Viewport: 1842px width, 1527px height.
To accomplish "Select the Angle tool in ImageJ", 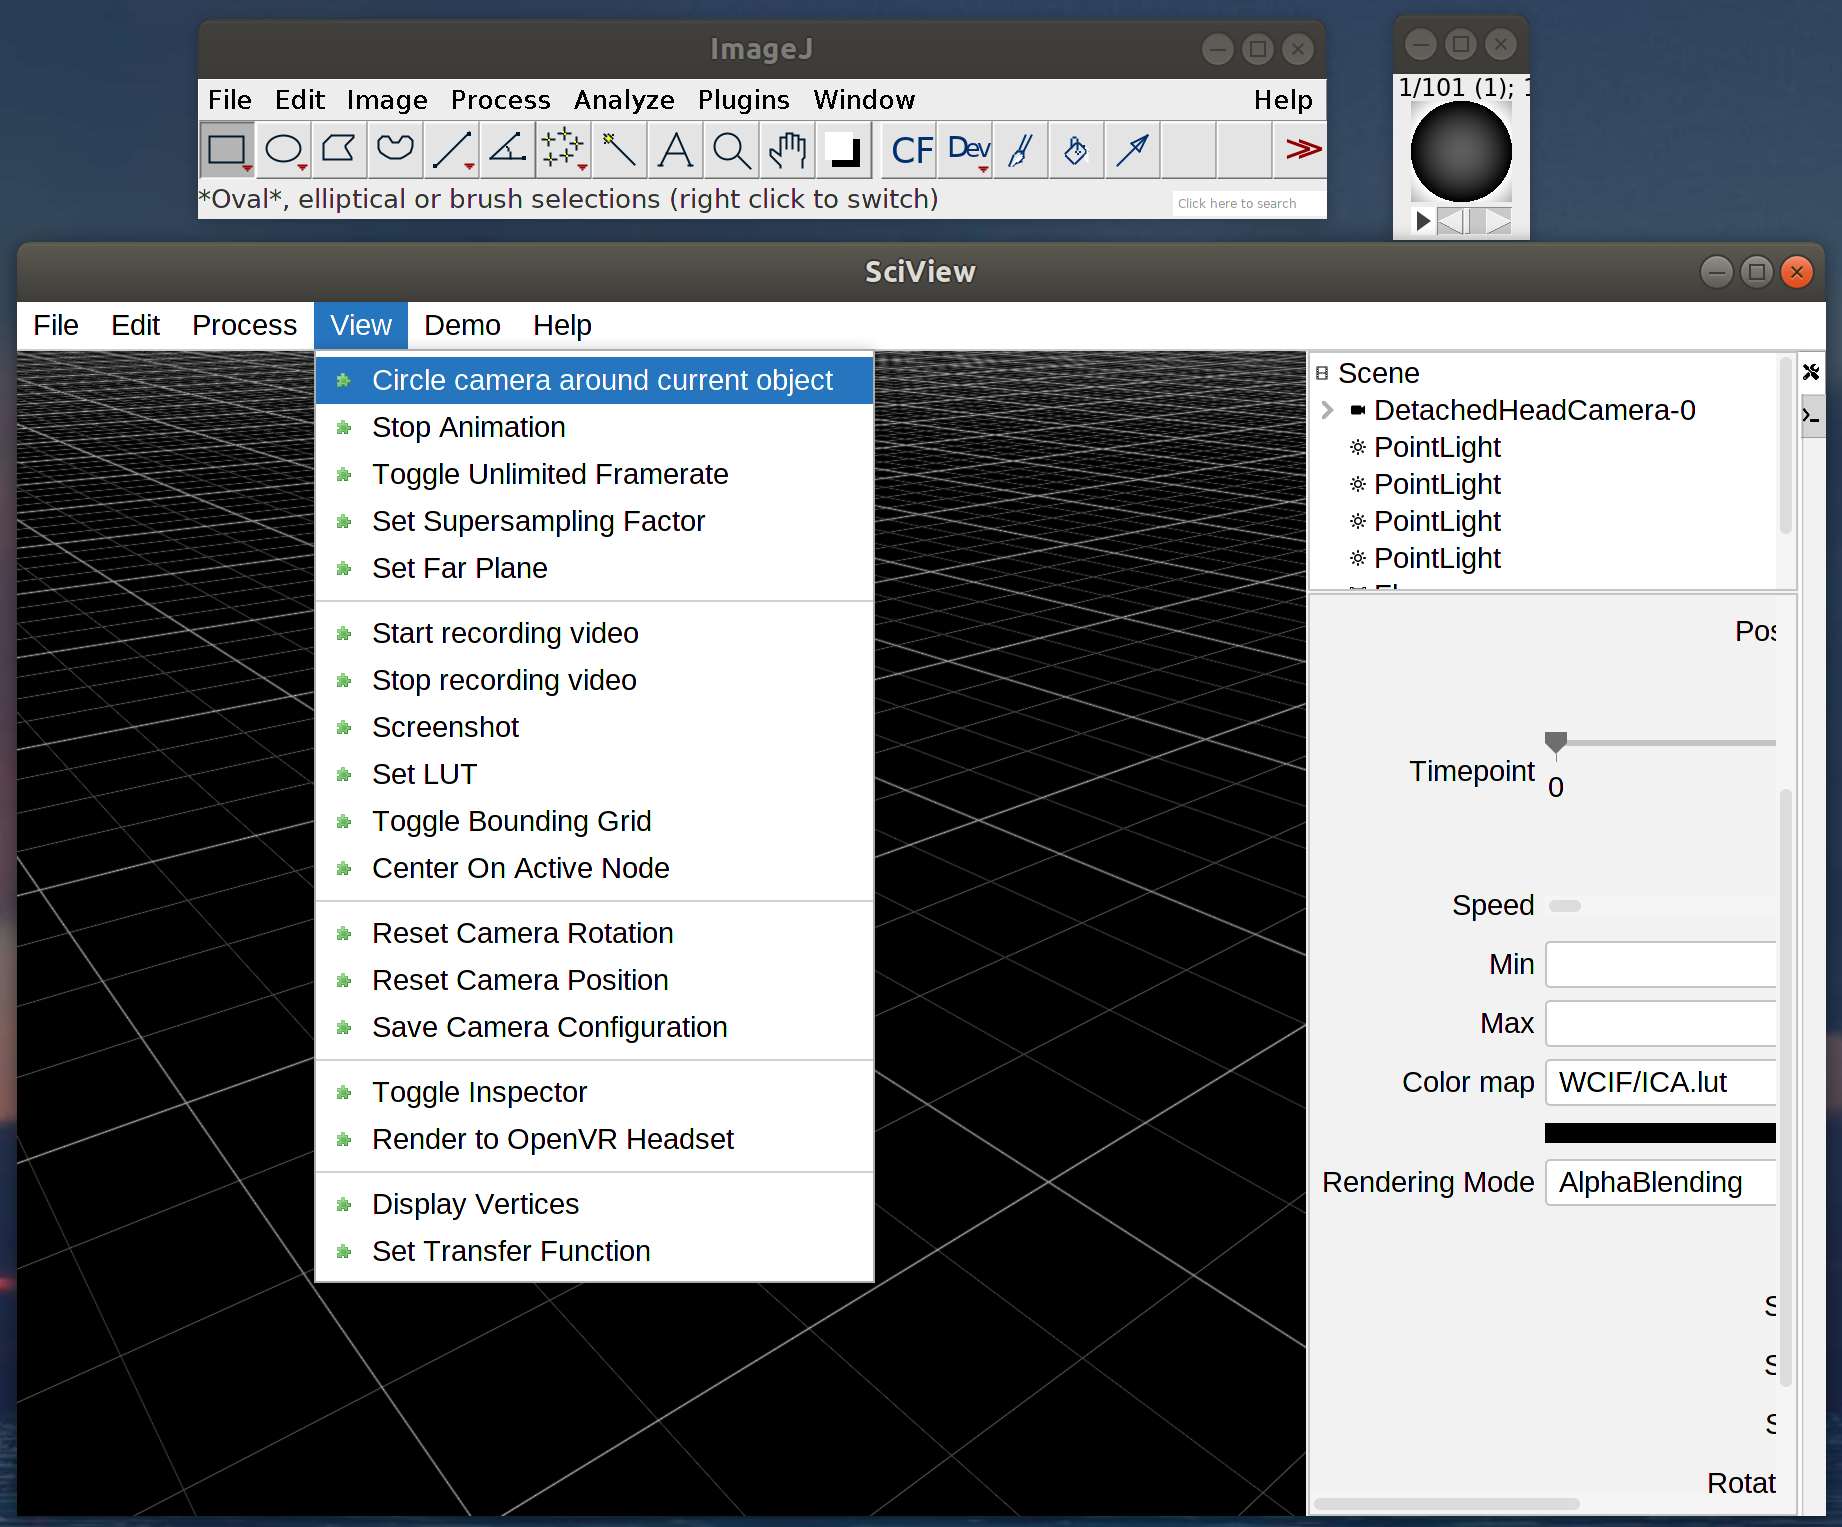I will click(507, 150).
